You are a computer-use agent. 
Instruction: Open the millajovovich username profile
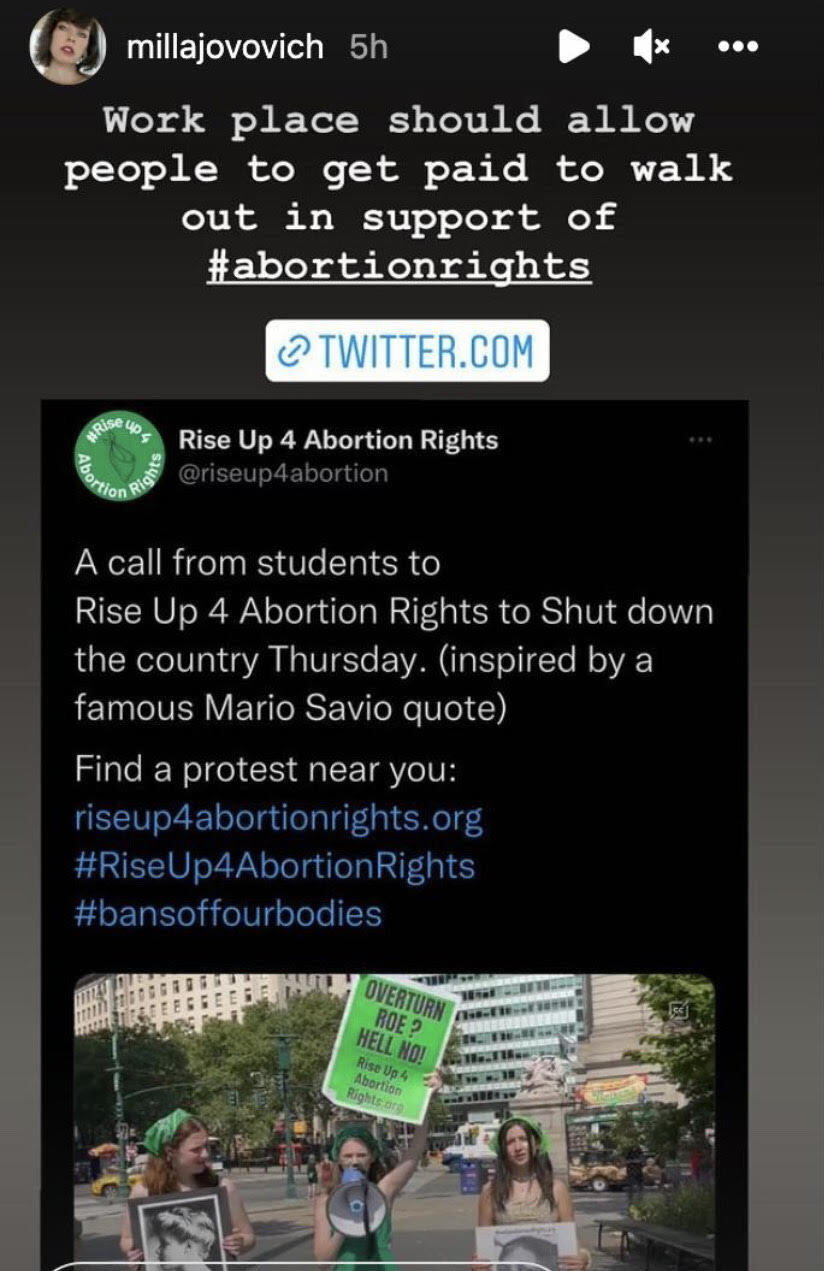pos(225,47)
